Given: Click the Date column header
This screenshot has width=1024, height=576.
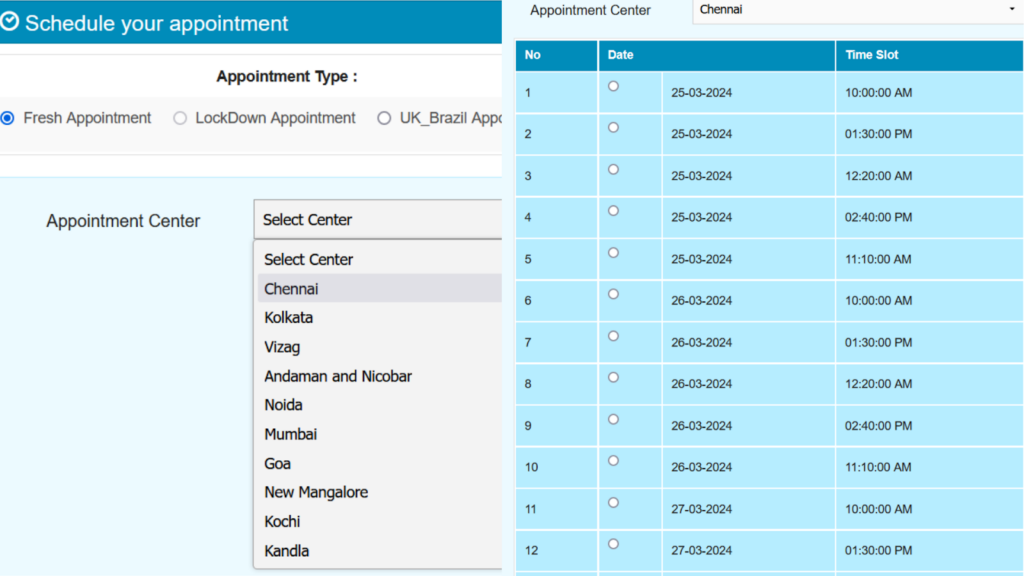Looking at the screenshot, I should pos(620,55).
